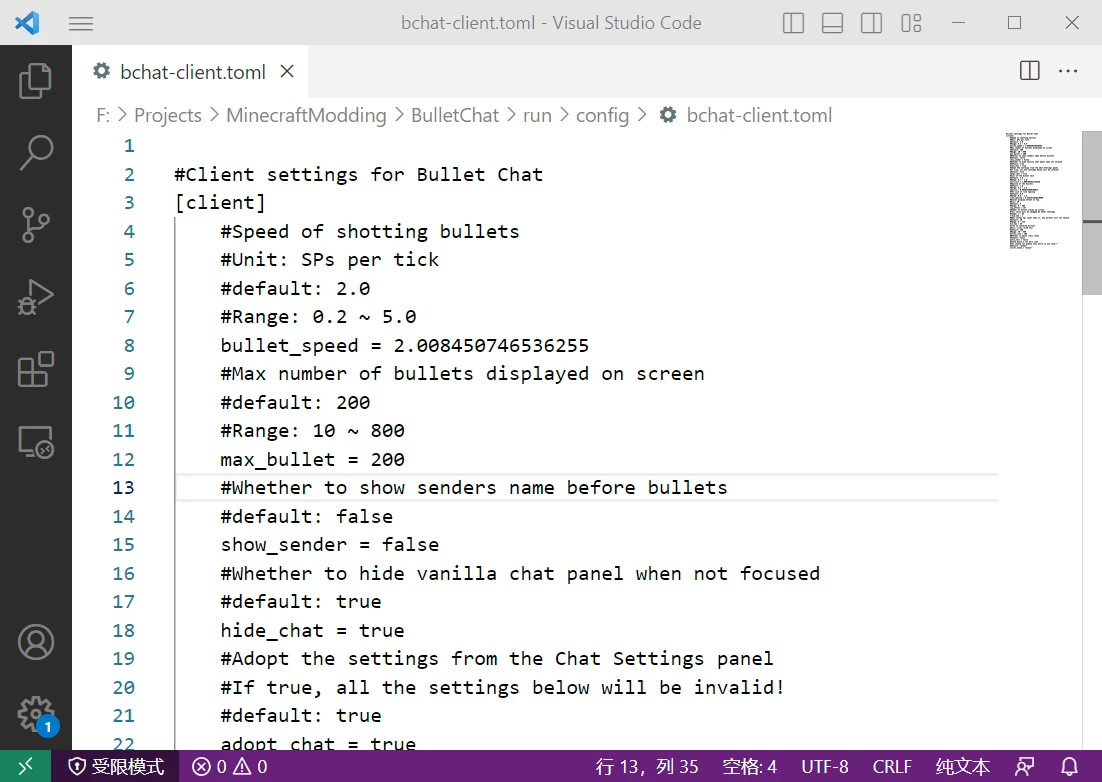Open the Extensions view

[x=35, y=370]
